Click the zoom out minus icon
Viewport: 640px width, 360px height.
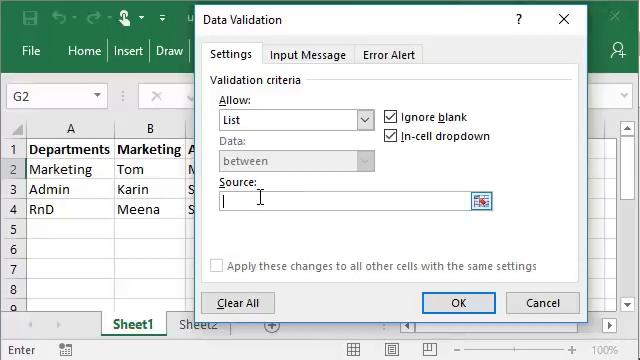[457, 350]
